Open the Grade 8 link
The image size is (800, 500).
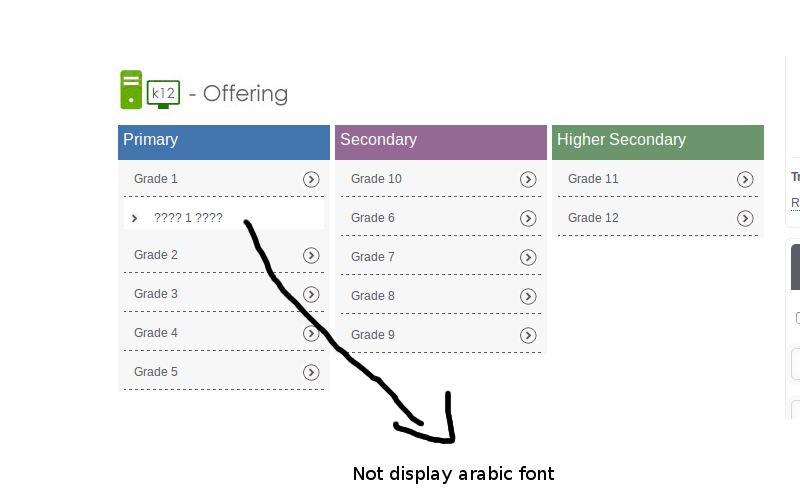click(373, 296)
